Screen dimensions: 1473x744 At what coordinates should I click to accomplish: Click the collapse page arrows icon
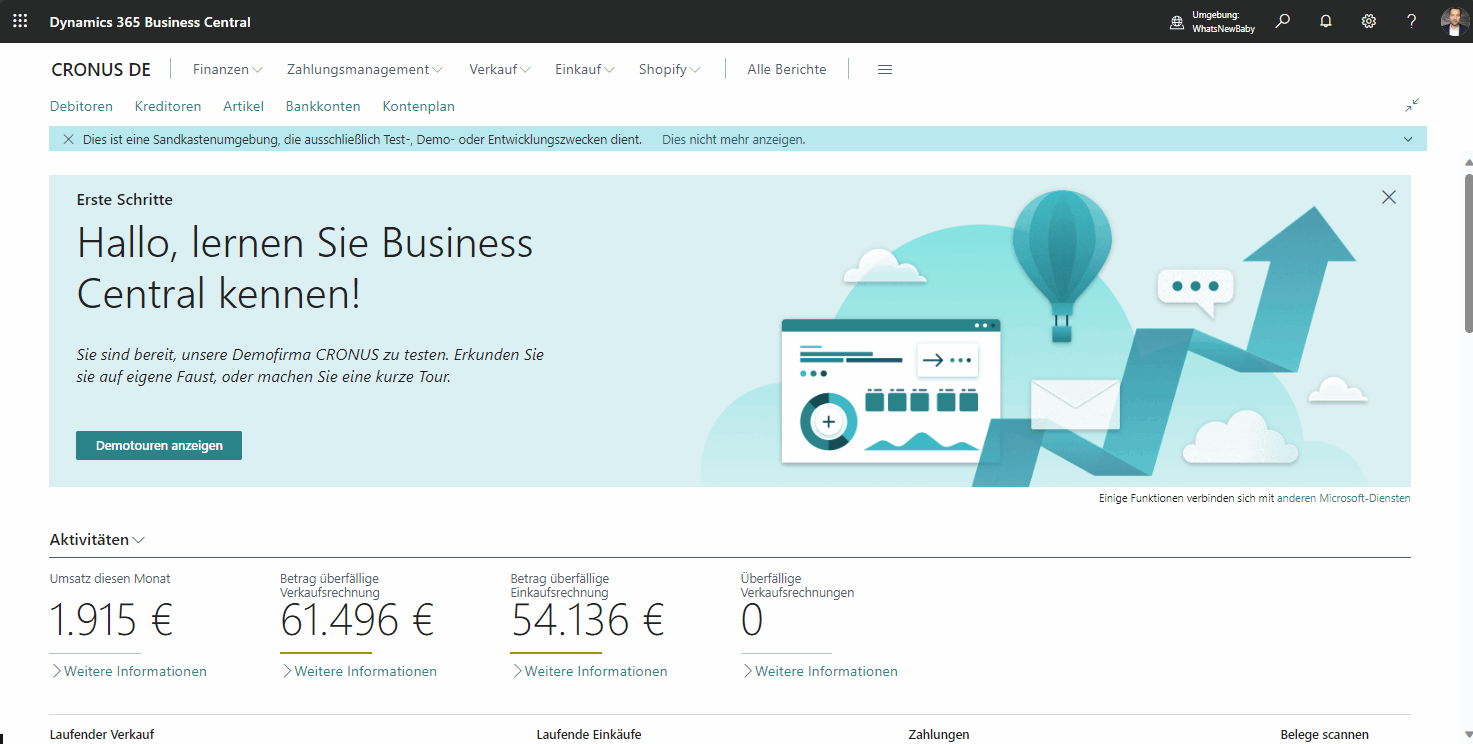[1412, 105]
